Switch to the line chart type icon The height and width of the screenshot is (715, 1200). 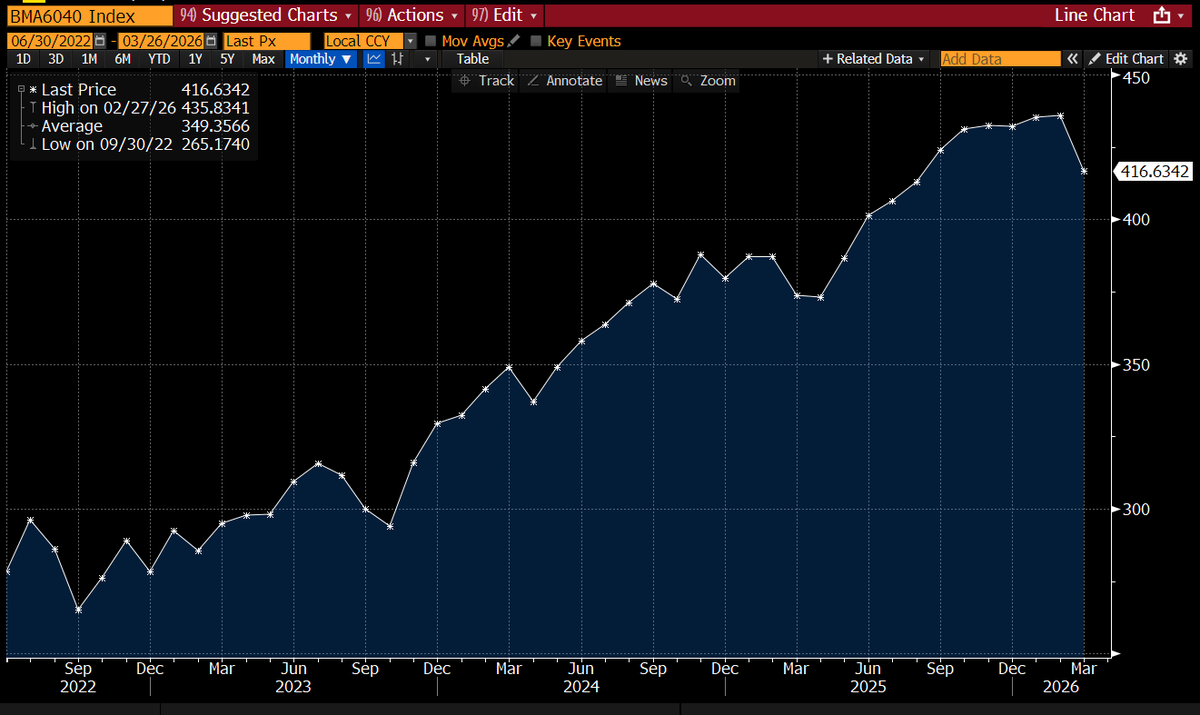[374, 59]
